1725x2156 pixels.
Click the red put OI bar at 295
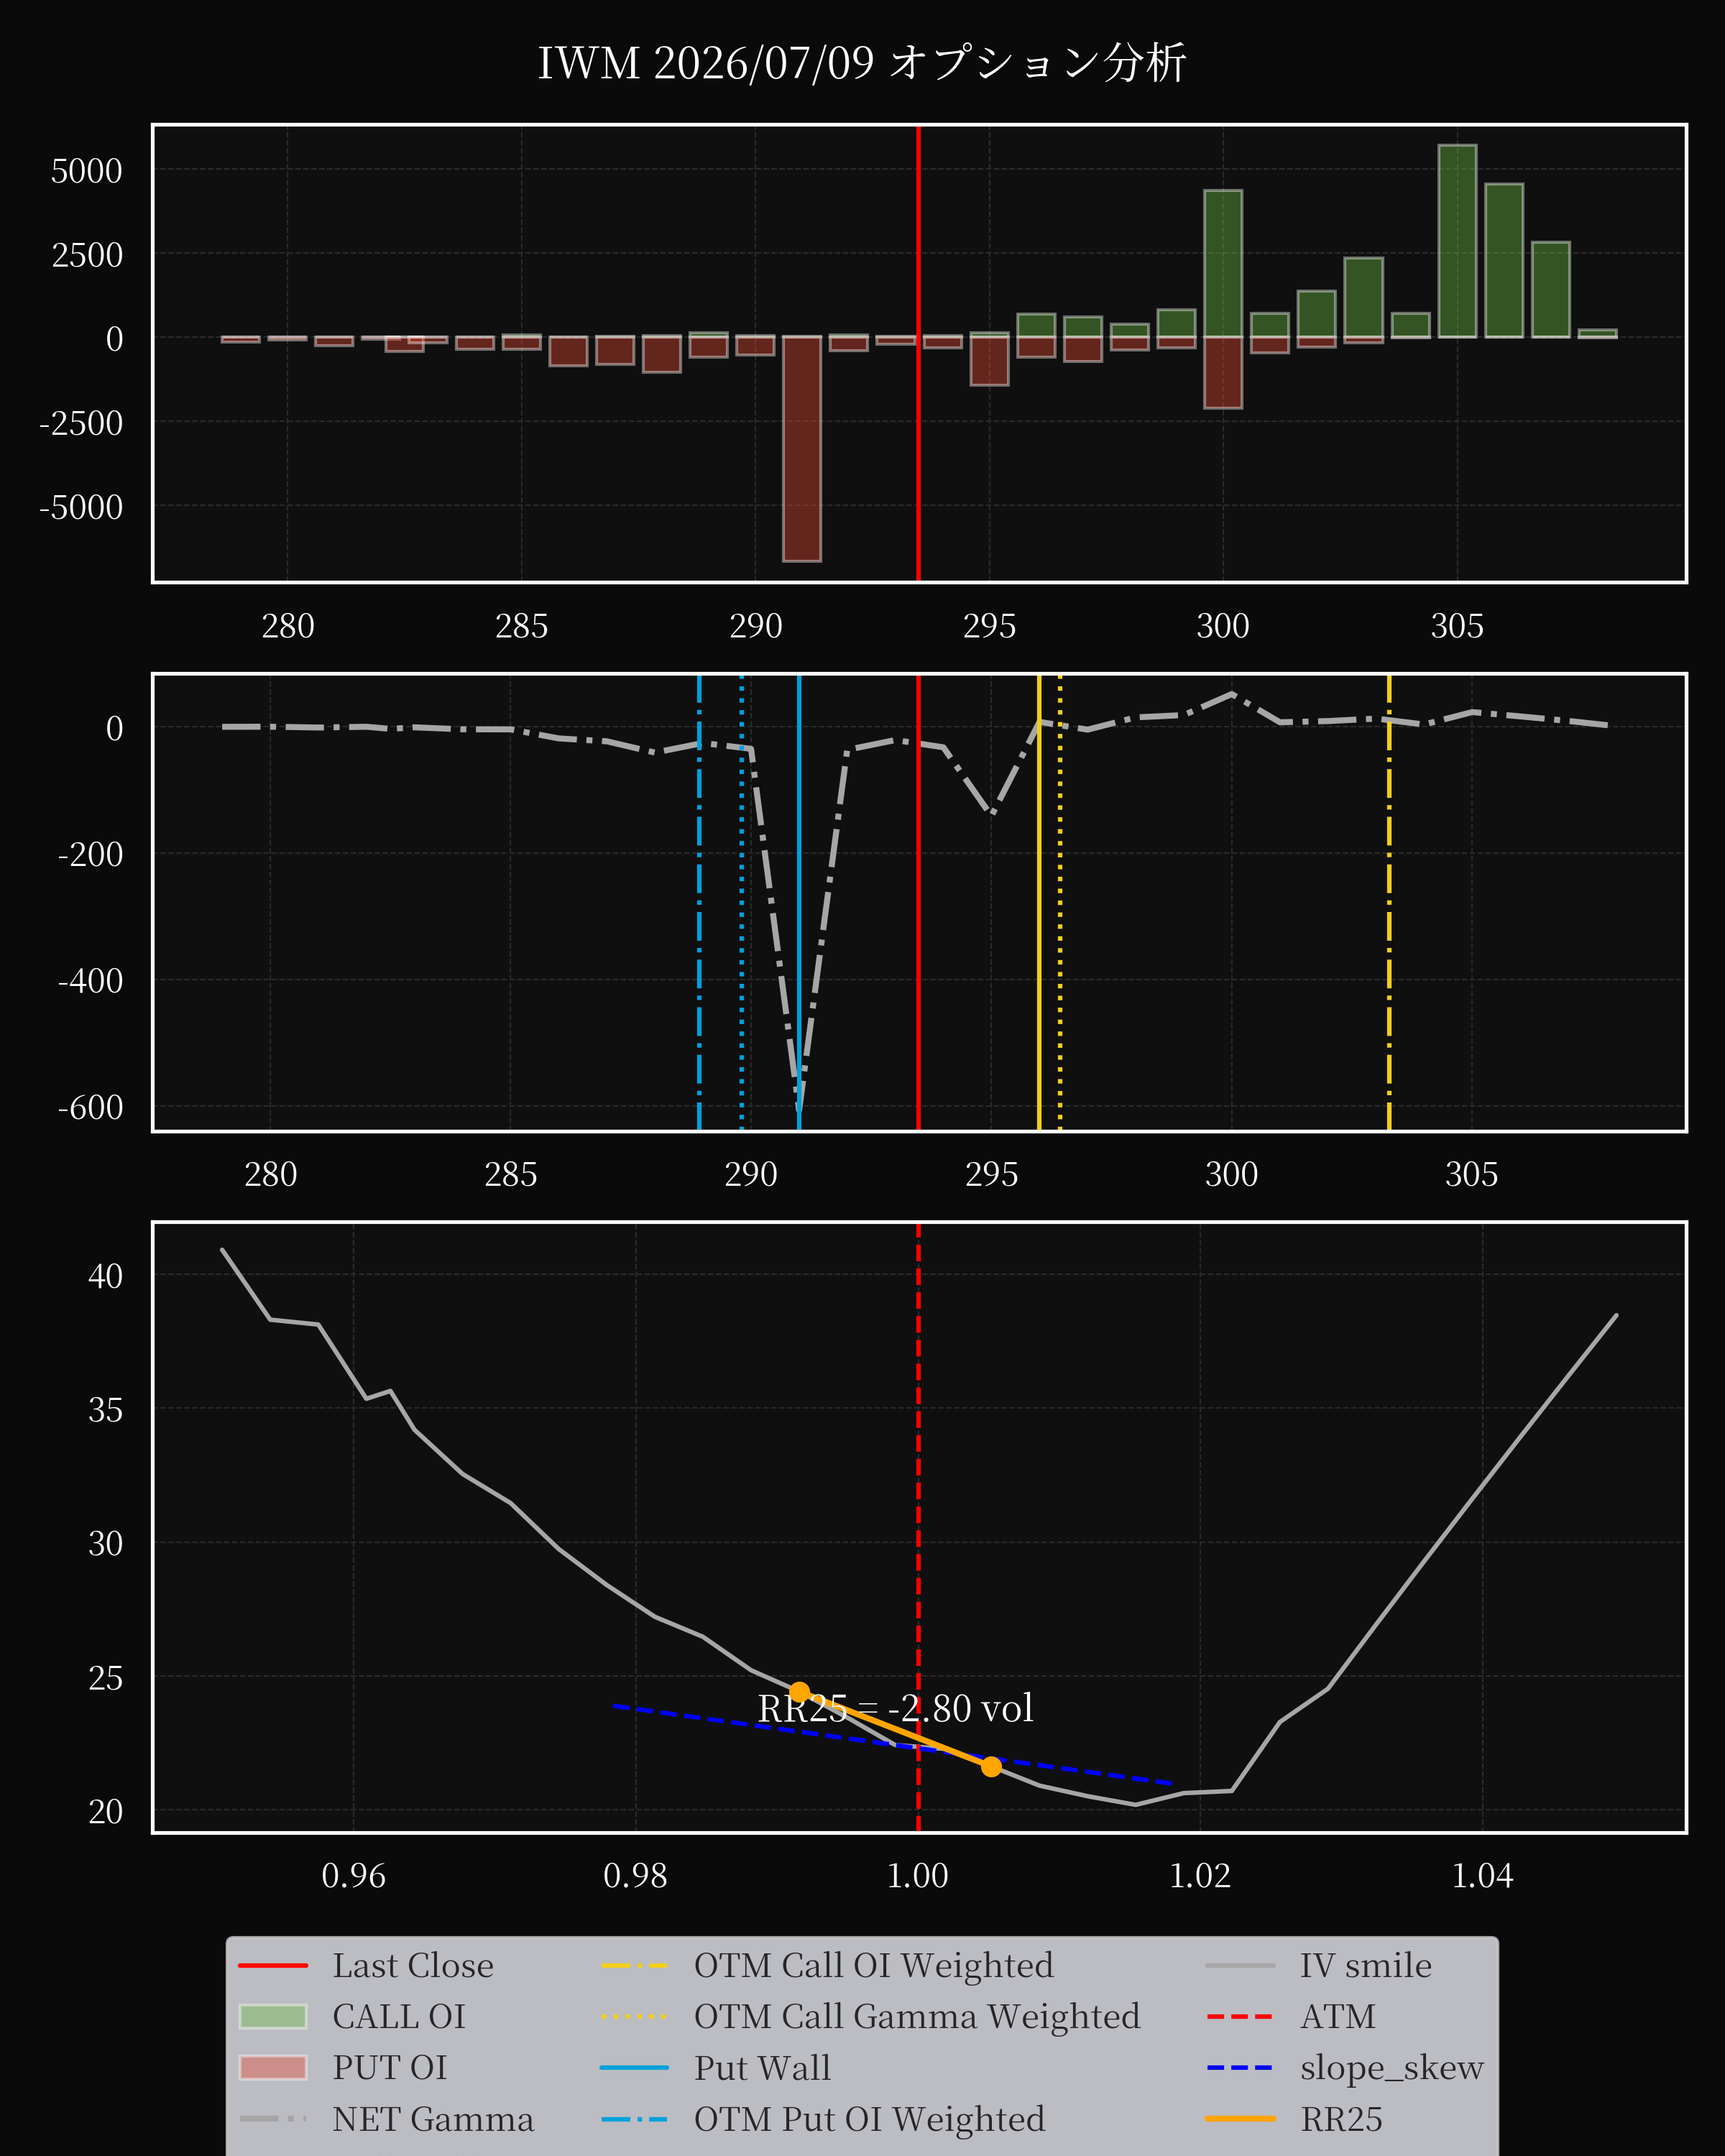(x=989, y=361)
